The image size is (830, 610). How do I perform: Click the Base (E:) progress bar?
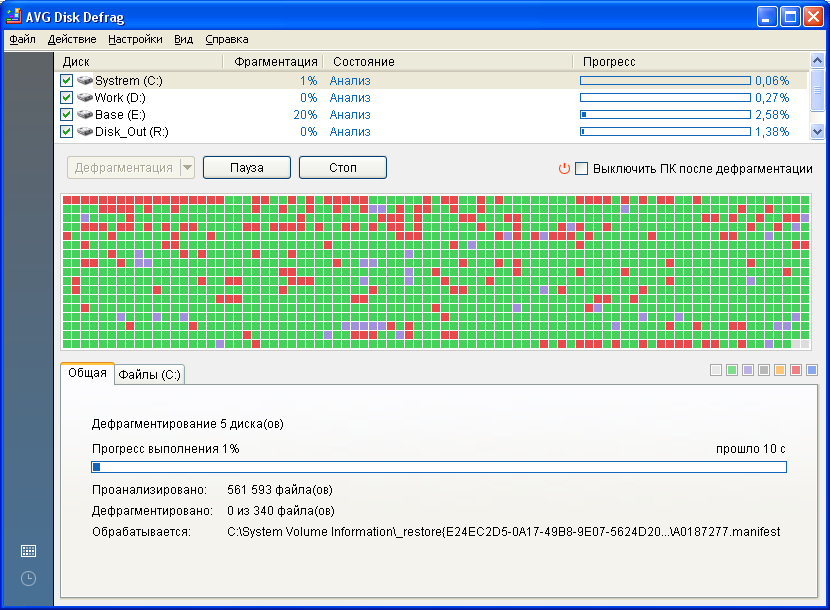(665, 114)
